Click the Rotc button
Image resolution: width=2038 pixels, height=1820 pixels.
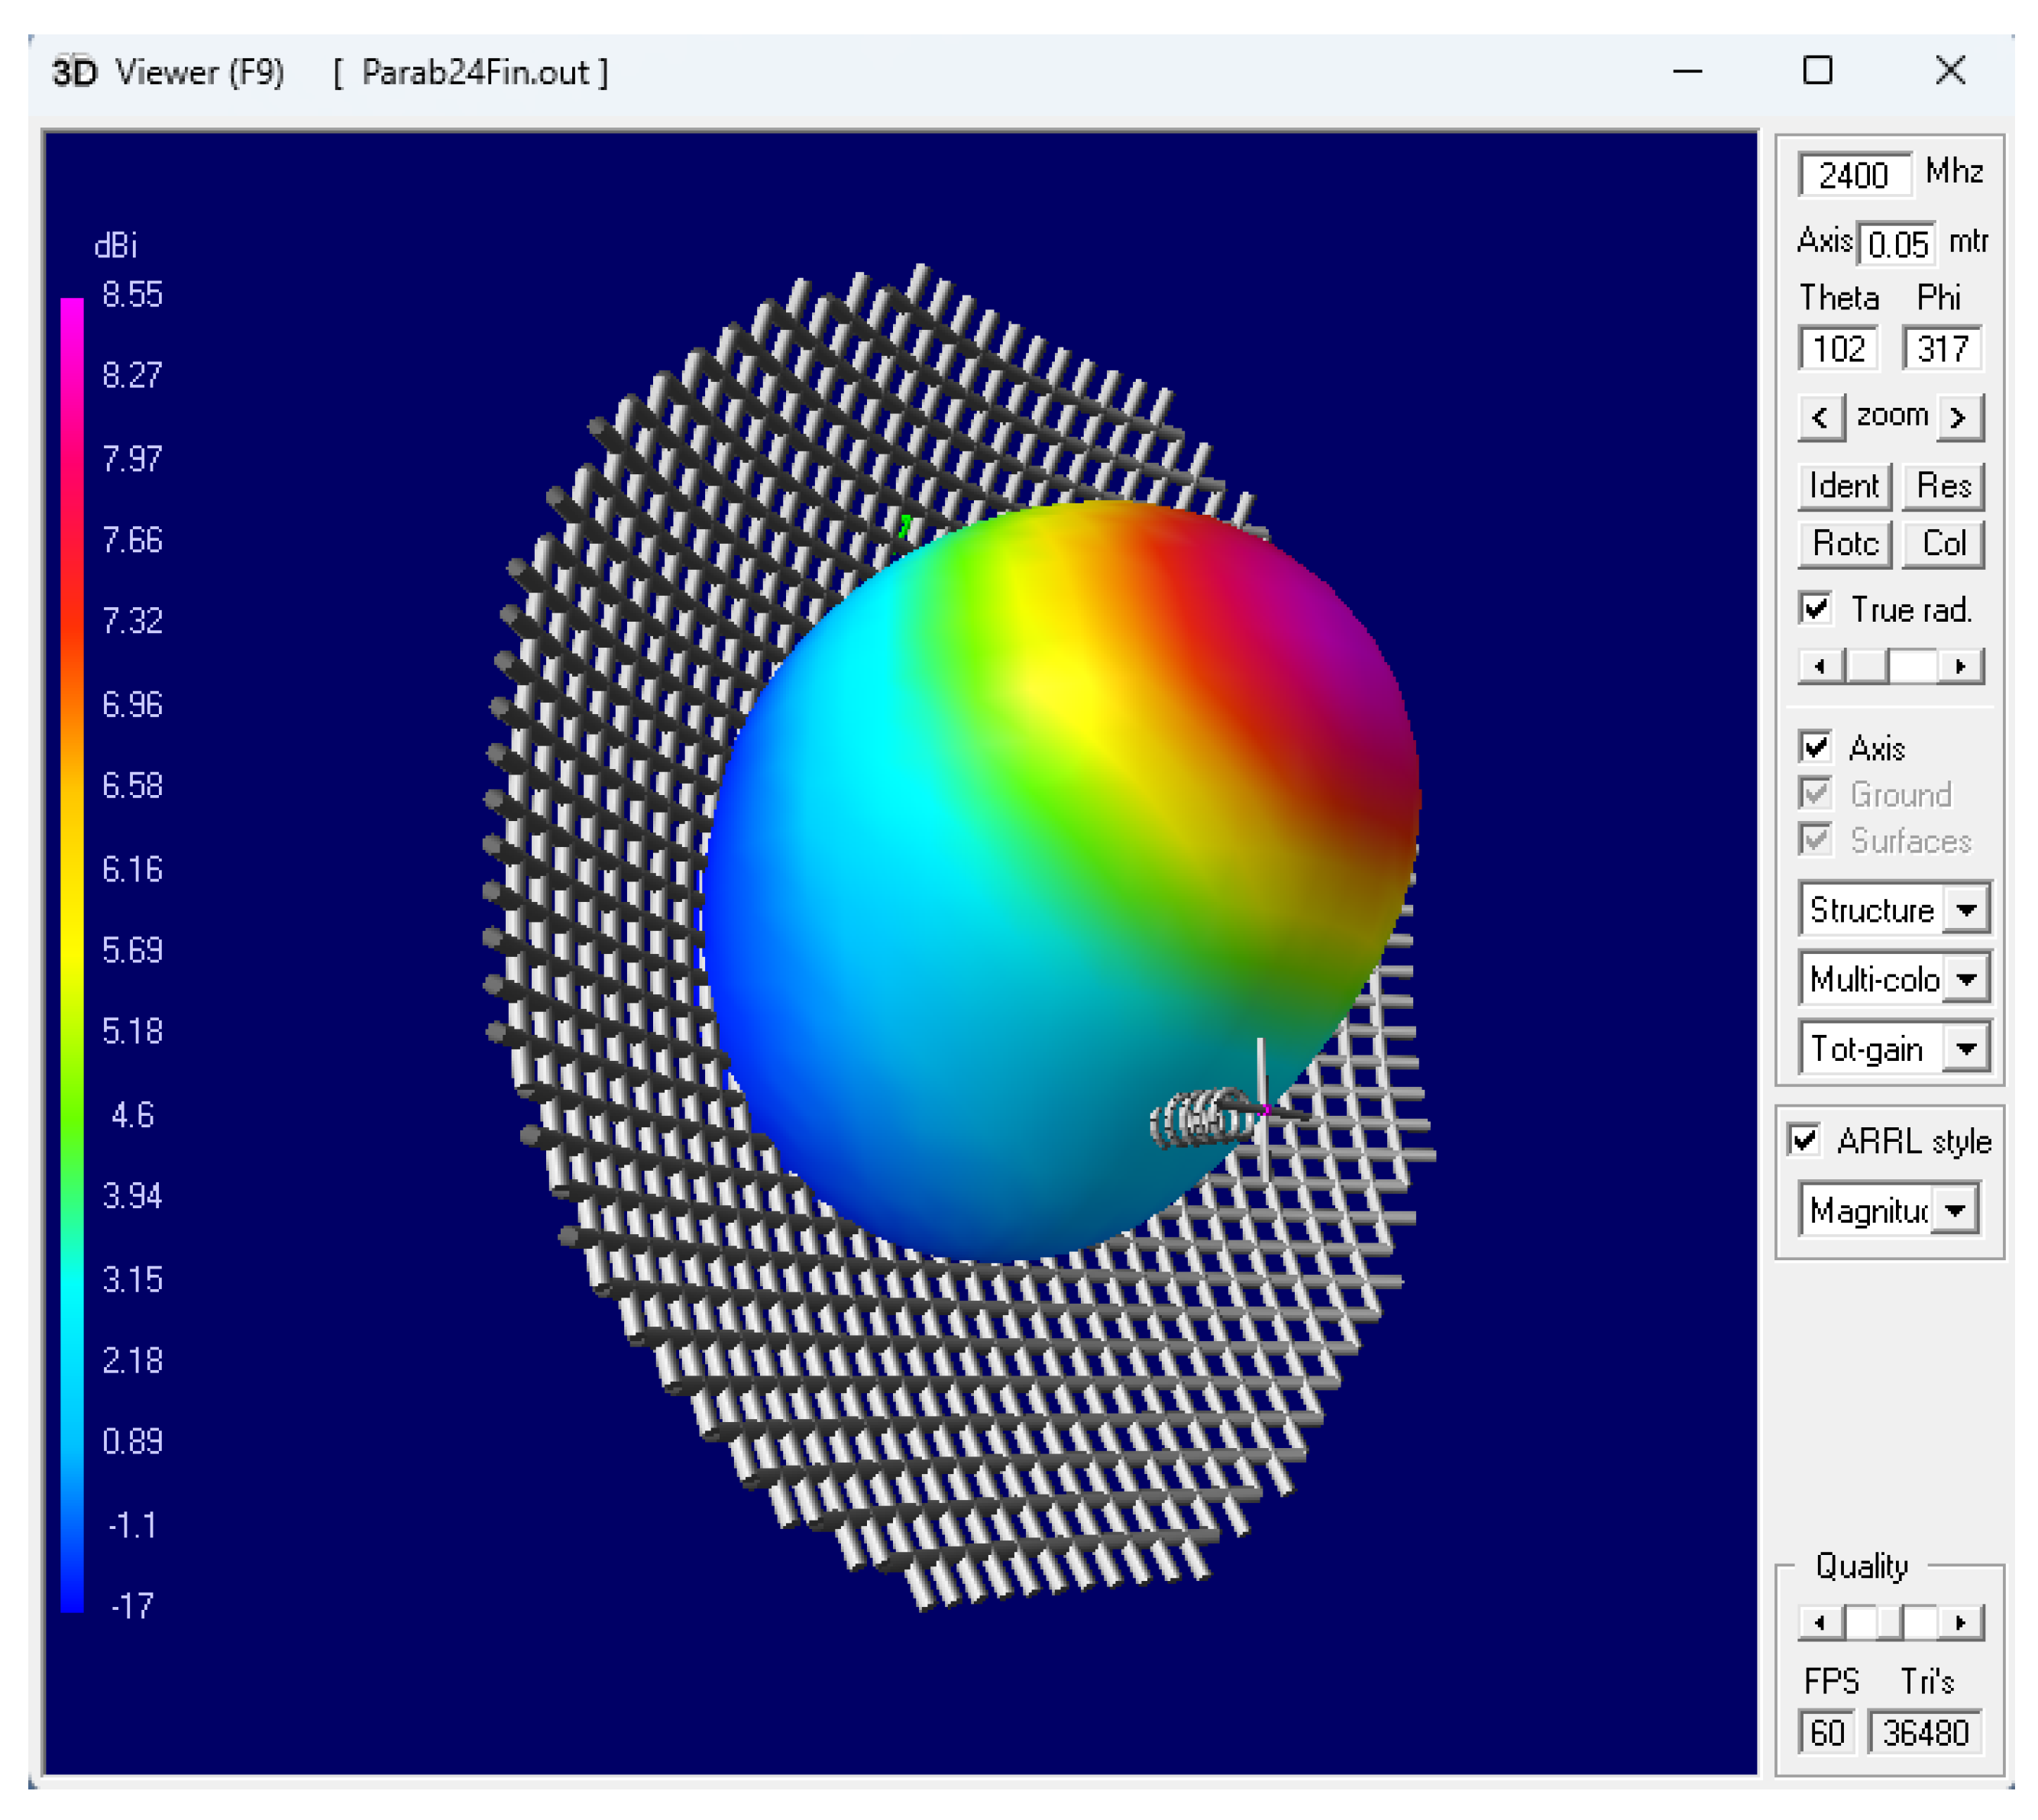click(x=1844, y=544)
